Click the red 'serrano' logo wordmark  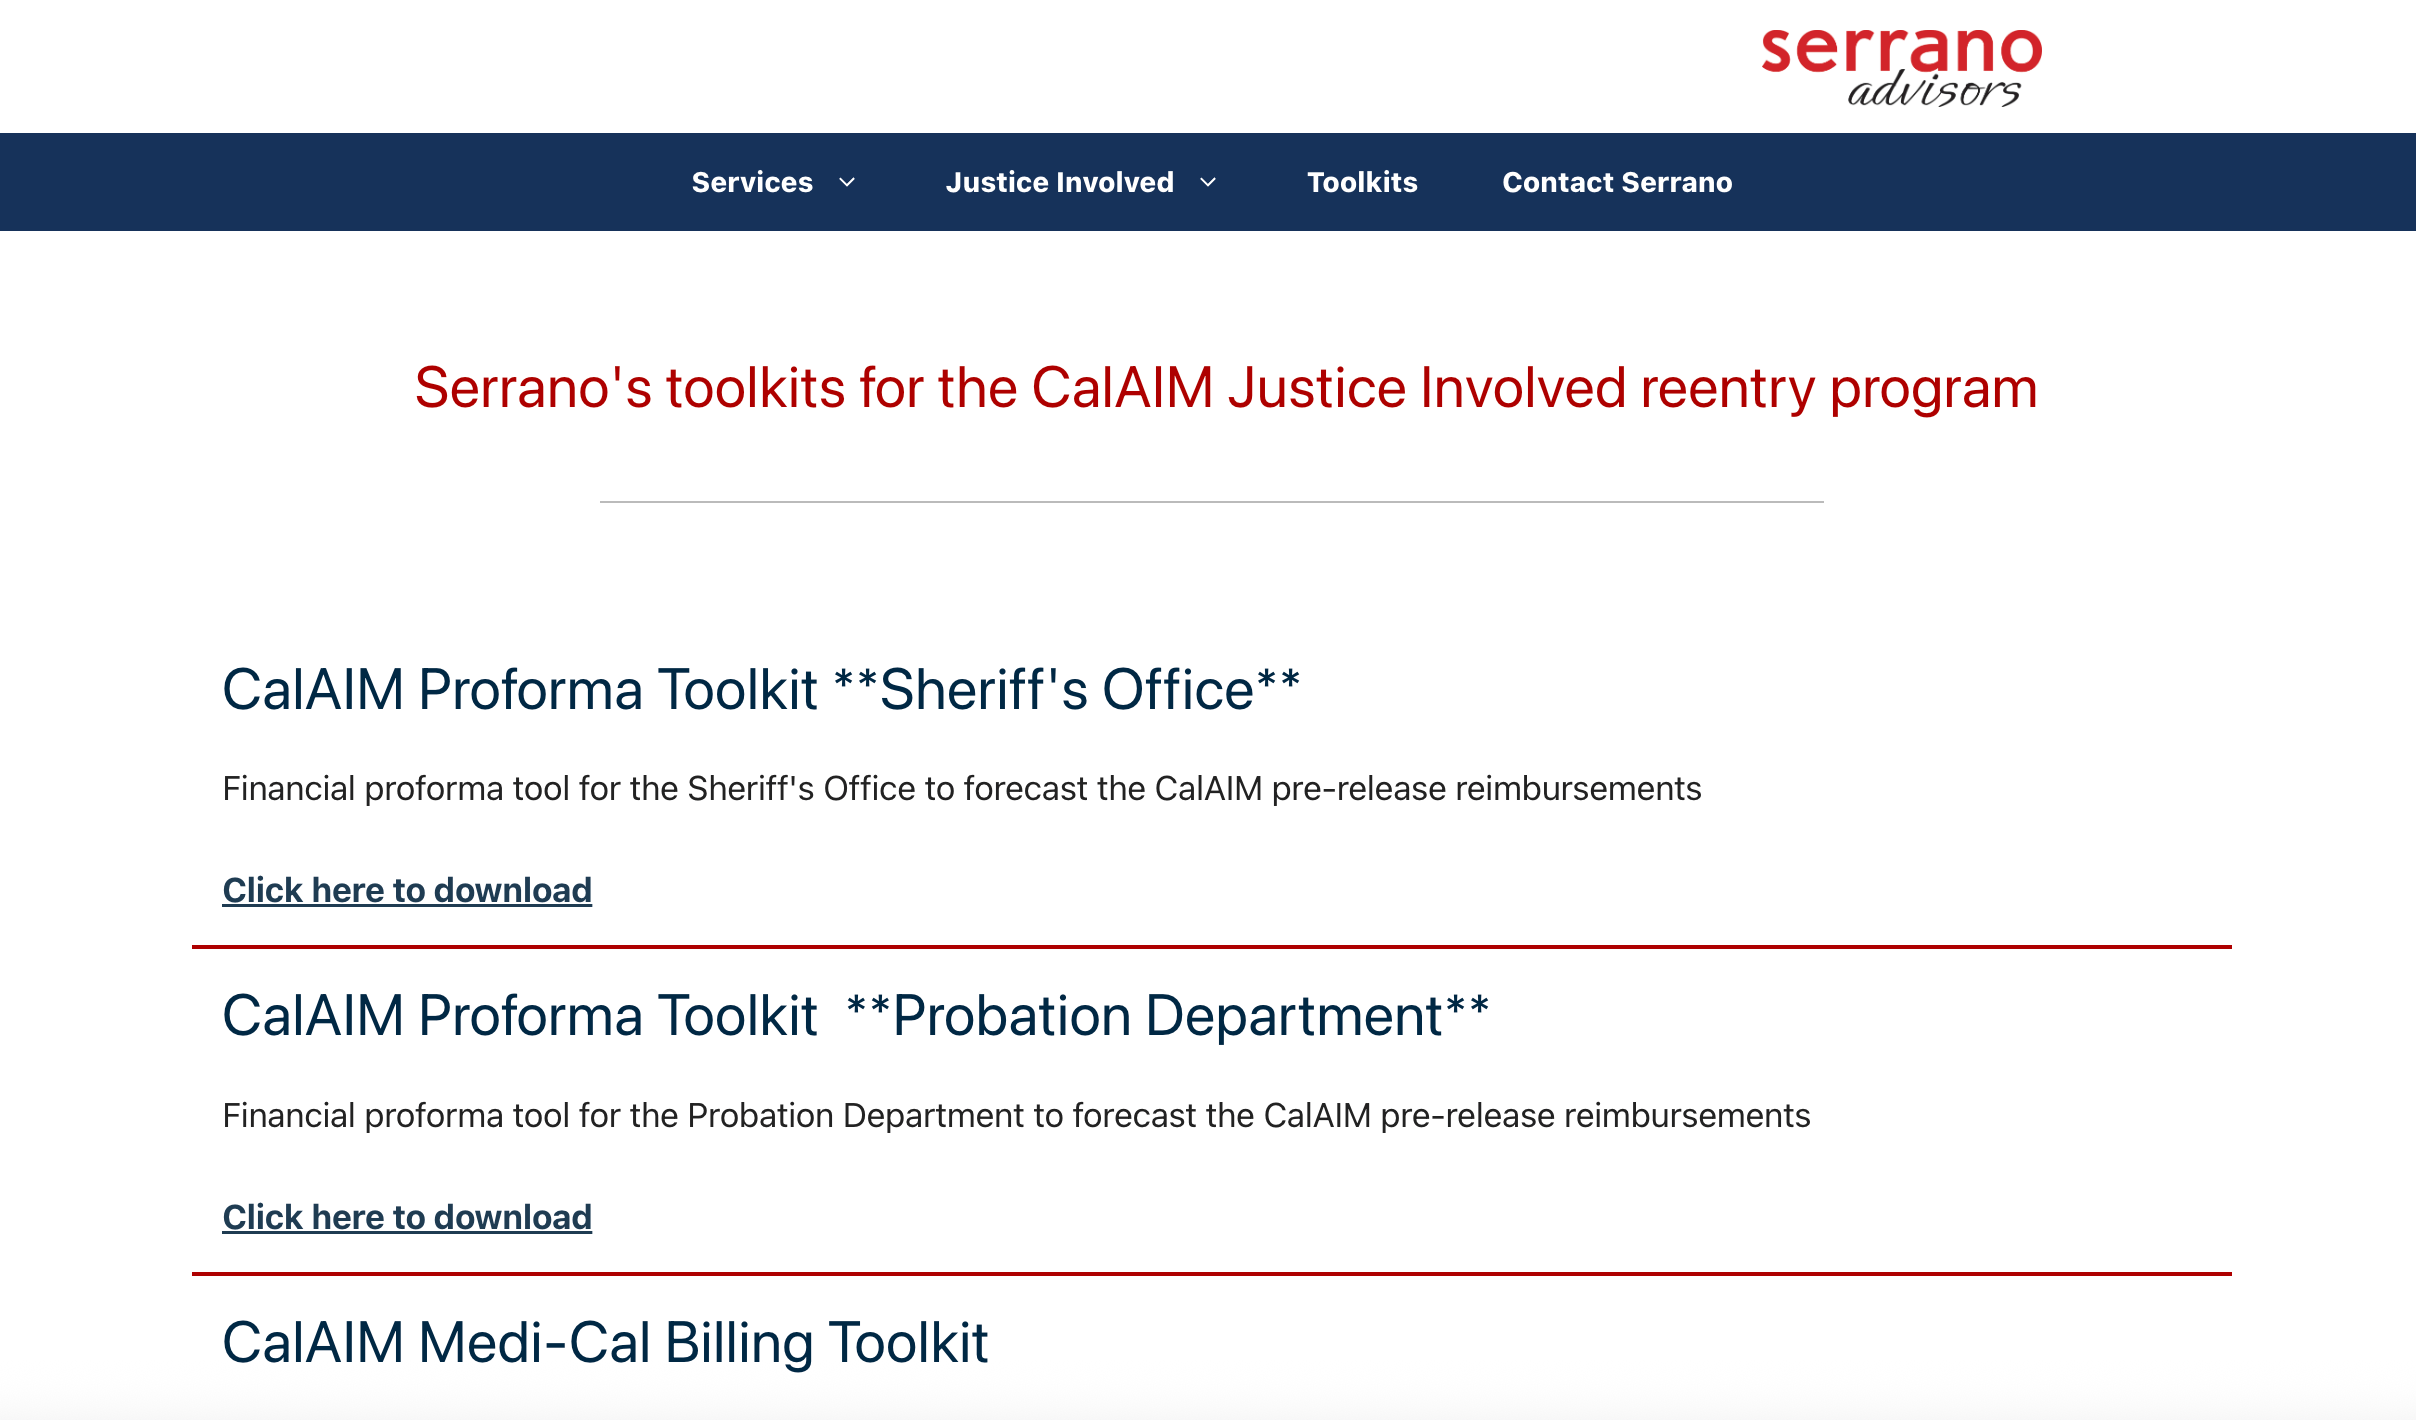pos(1900,49)
